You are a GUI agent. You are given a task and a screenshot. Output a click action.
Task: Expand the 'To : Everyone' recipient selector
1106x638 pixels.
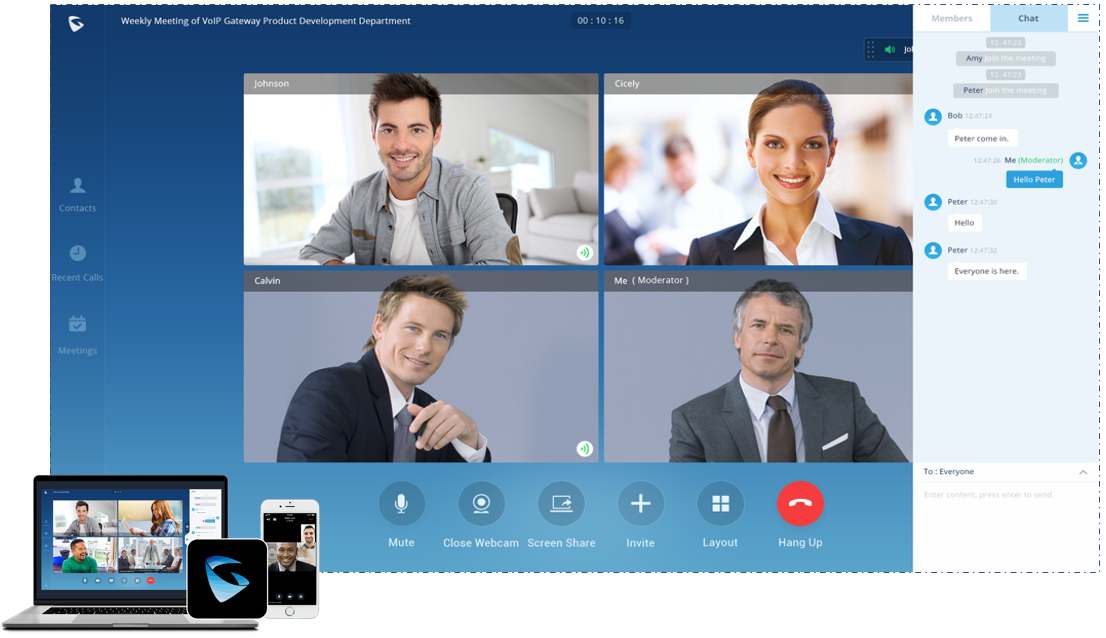(1082, 472)
